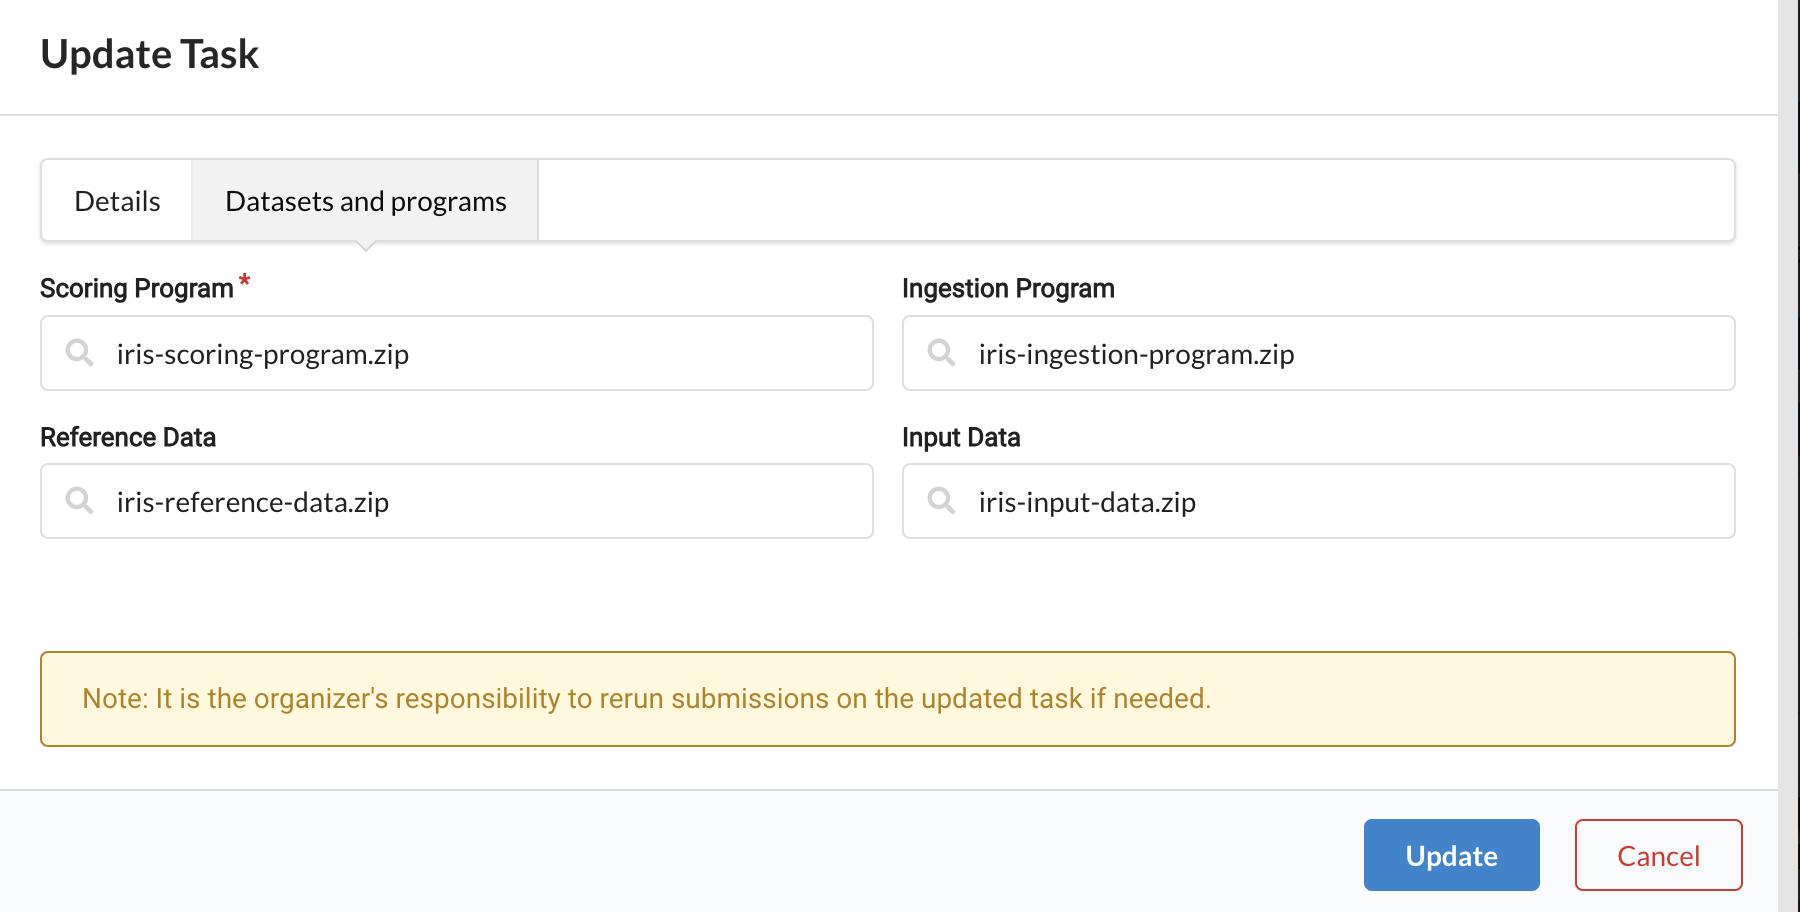Click the red required asterisk by Scoring Program
This screenshot has width=1800, height=912.
click(x=244, y=281)
